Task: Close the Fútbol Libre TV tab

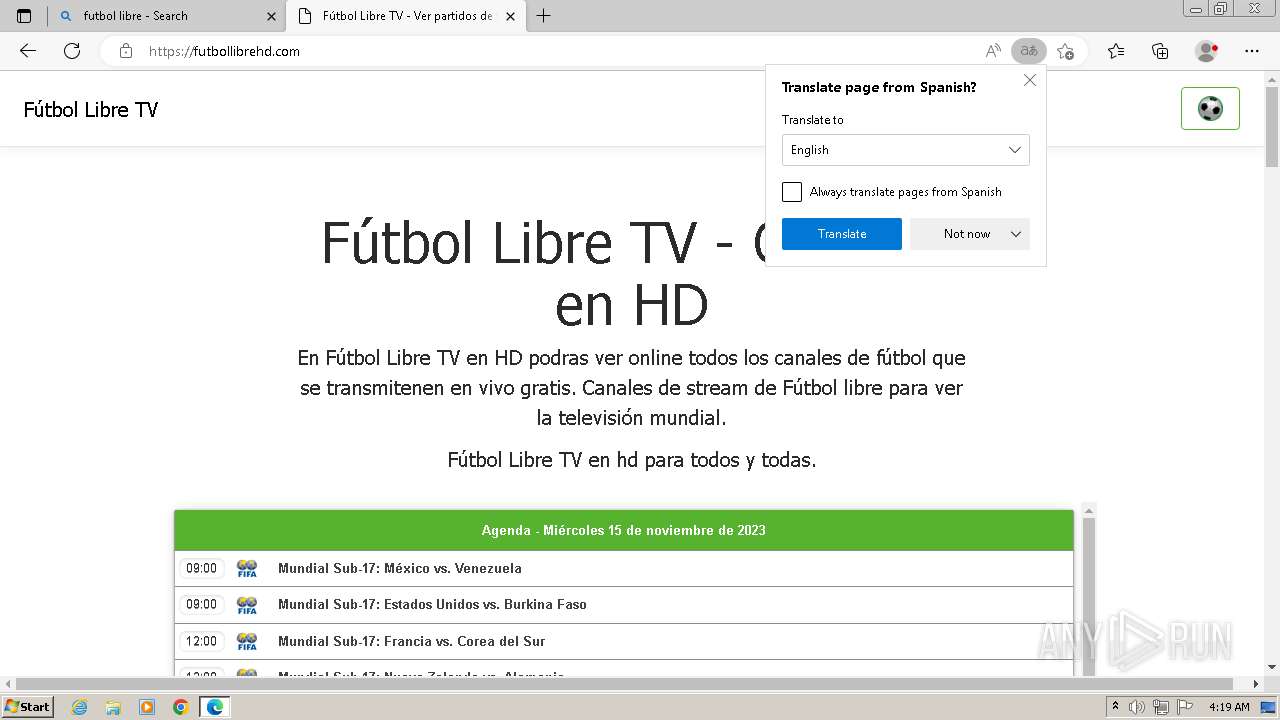Action: click(x=511, y=16)
